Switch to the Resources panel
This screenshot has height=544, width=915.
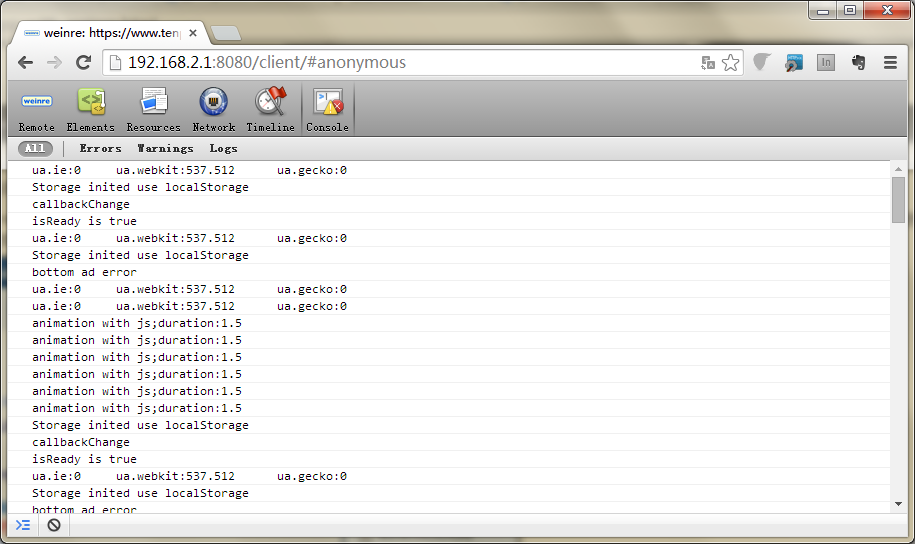click(x=153, y=109)
